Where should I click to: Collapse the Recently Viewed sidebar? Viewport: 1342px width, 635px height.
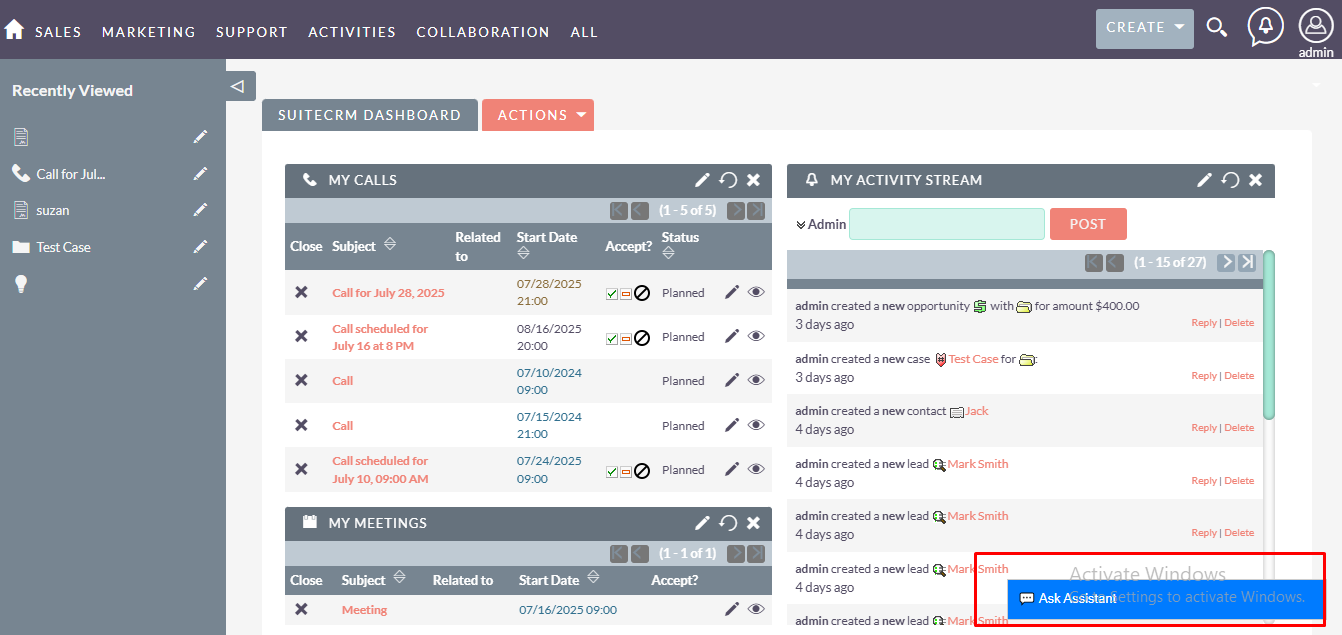238,86
